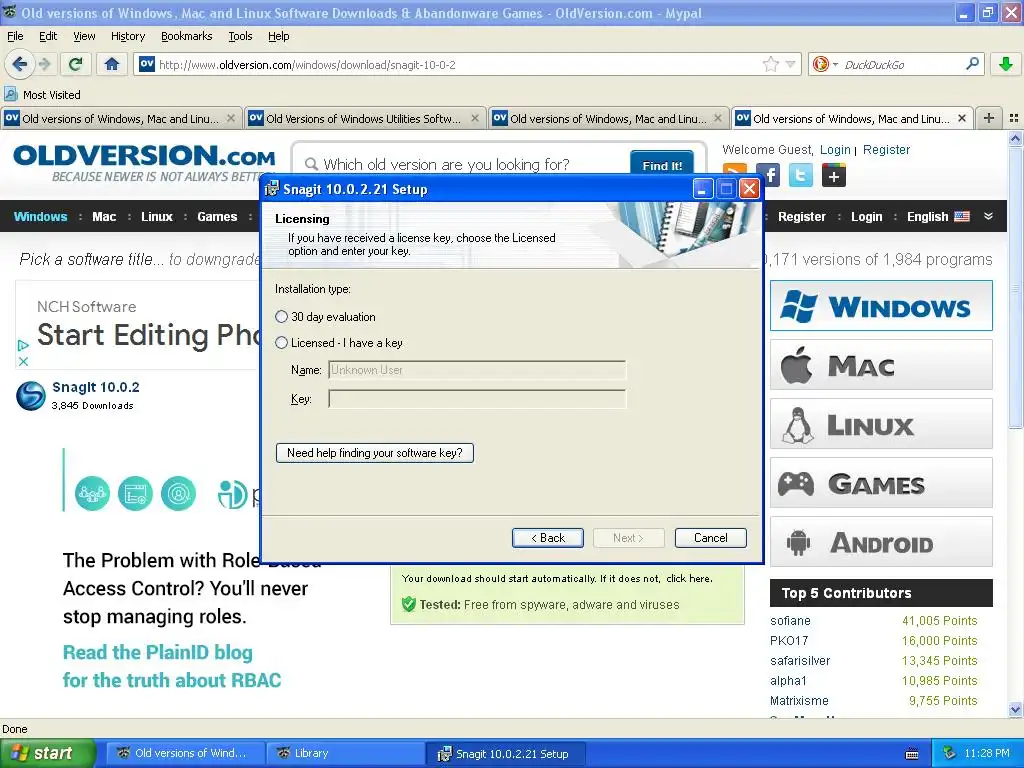Click the Register link beside Welcome Guest
The image size is (1024, 768).
point(886,150)
